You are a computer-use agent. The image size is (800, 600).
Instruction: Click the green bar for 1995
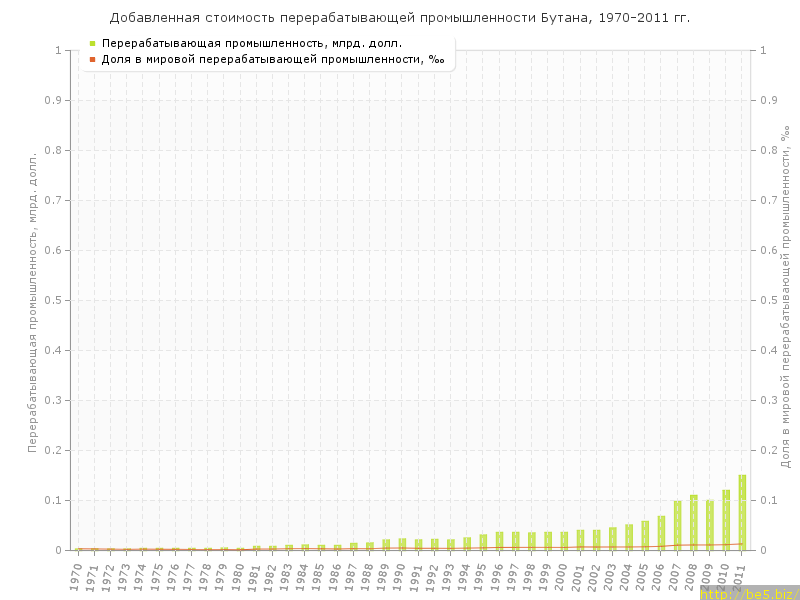(483, 542)
